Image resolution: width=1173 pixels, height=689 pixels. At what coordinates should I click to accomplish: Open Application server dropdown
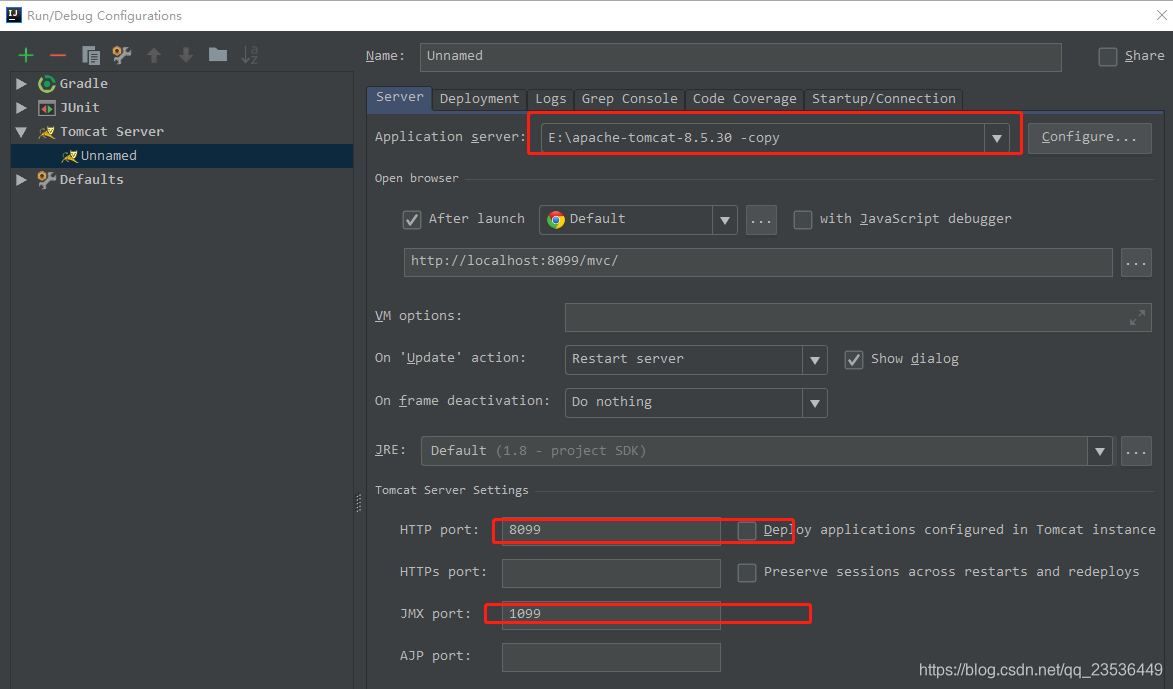click(996, 138)
